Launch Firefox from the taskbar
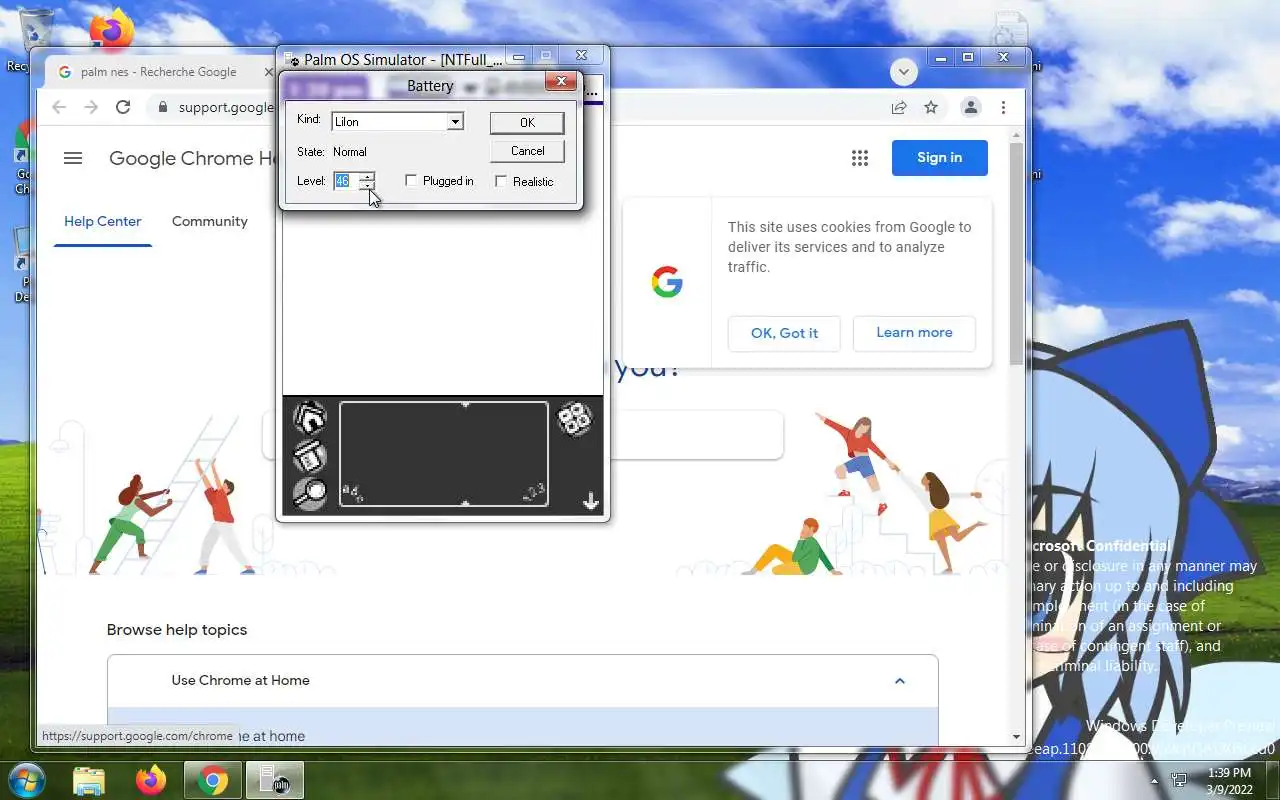Screen dimensions: 1280x800 click(x=151, y=780)
